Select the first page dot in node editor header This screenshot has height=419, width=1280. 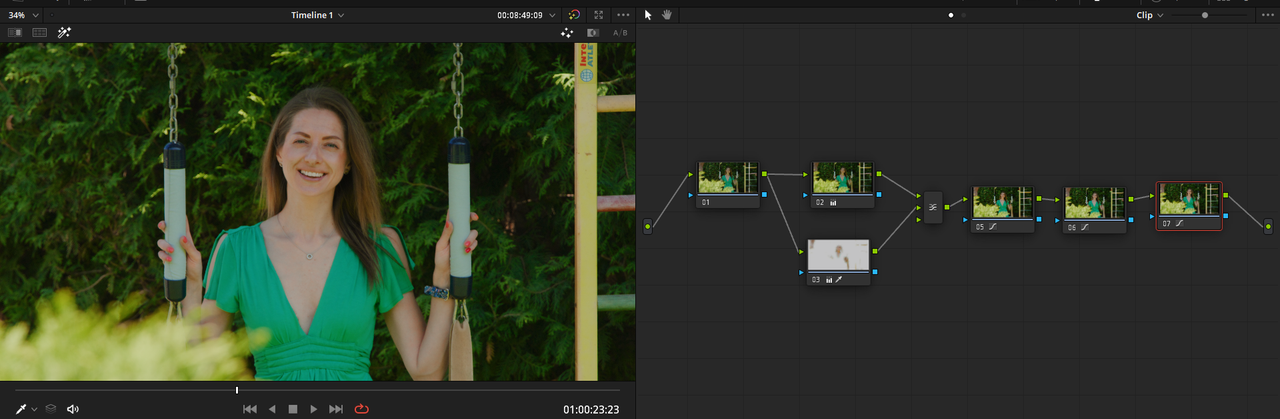pos(950,16)
